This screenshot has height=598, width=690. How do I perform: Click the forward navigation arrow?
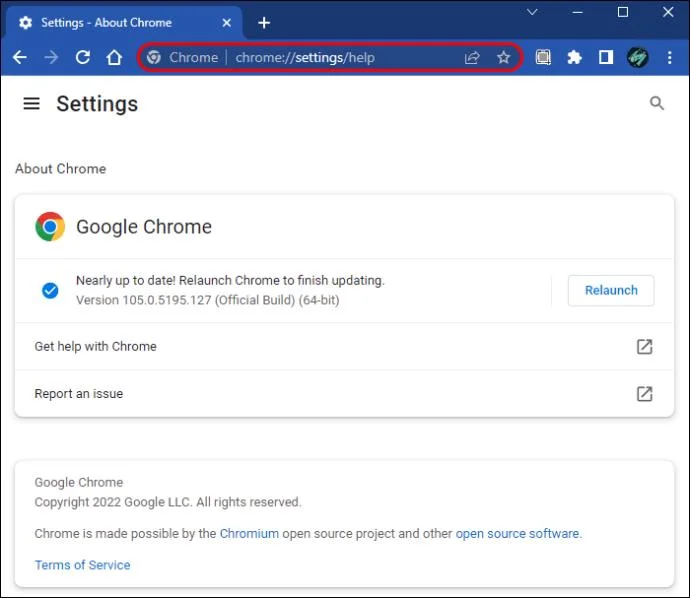click(51, 57)
